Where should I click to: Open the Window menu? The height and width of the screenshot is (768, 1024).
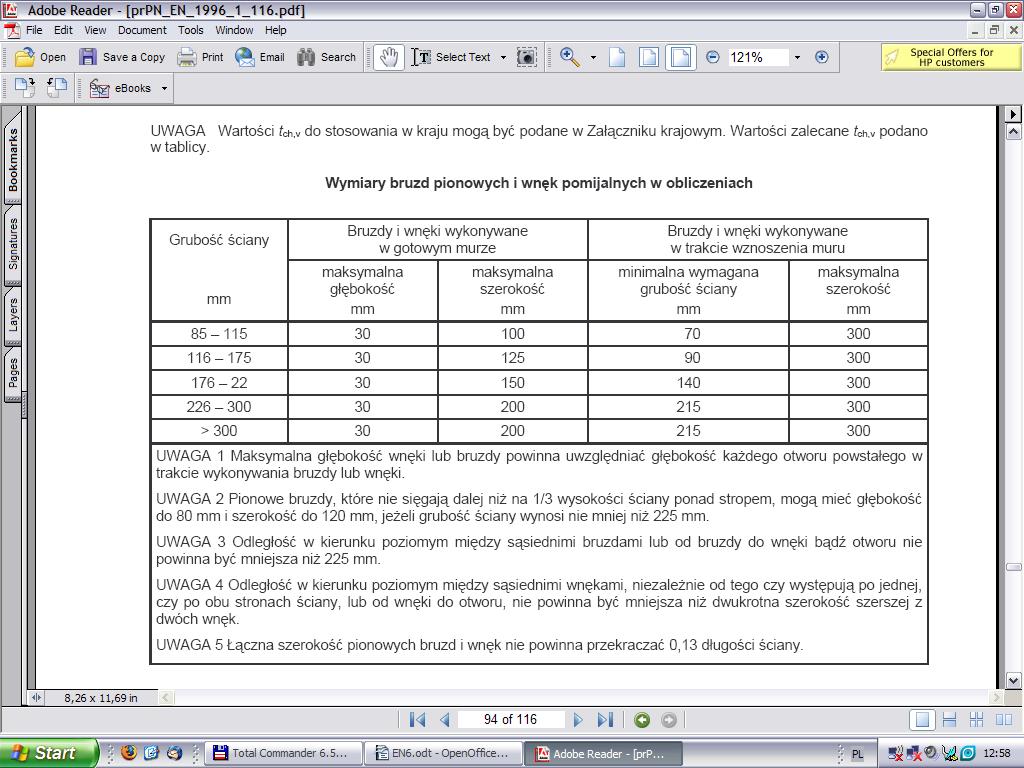coord(234,30)
